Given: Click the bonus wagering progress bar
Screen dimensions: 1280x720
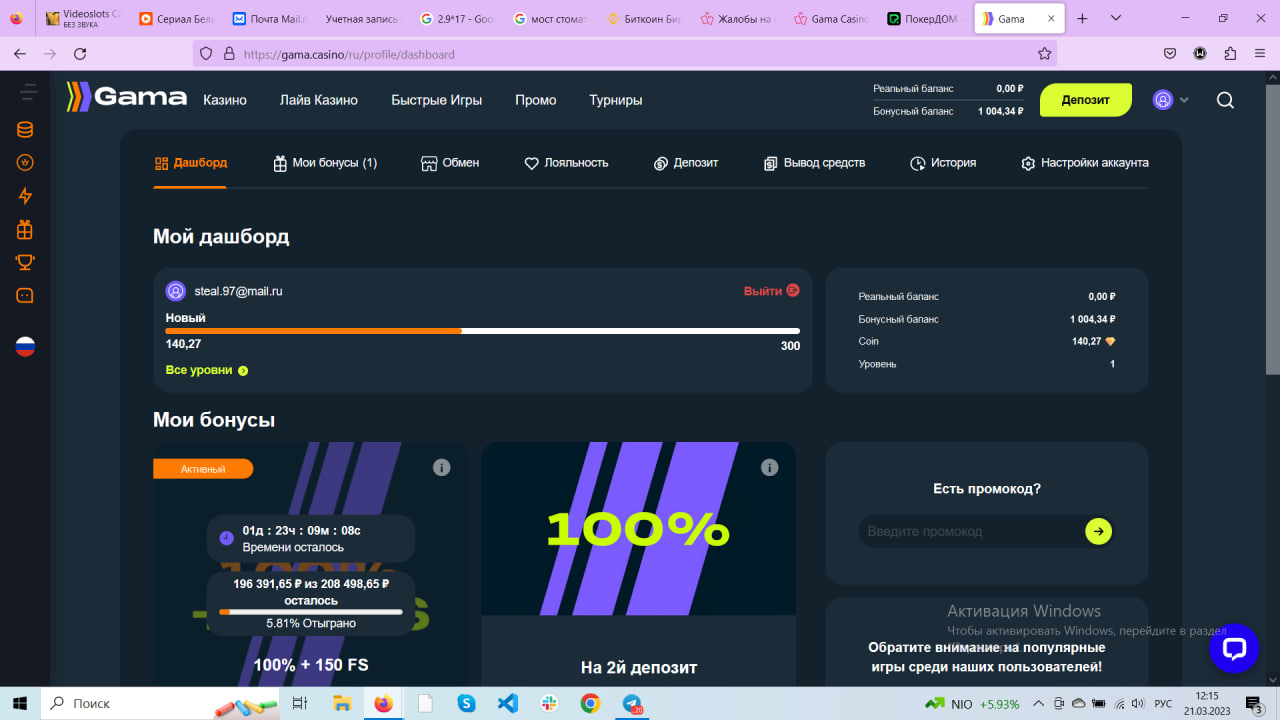Looking at the screenshot, I should coord(310,611).
